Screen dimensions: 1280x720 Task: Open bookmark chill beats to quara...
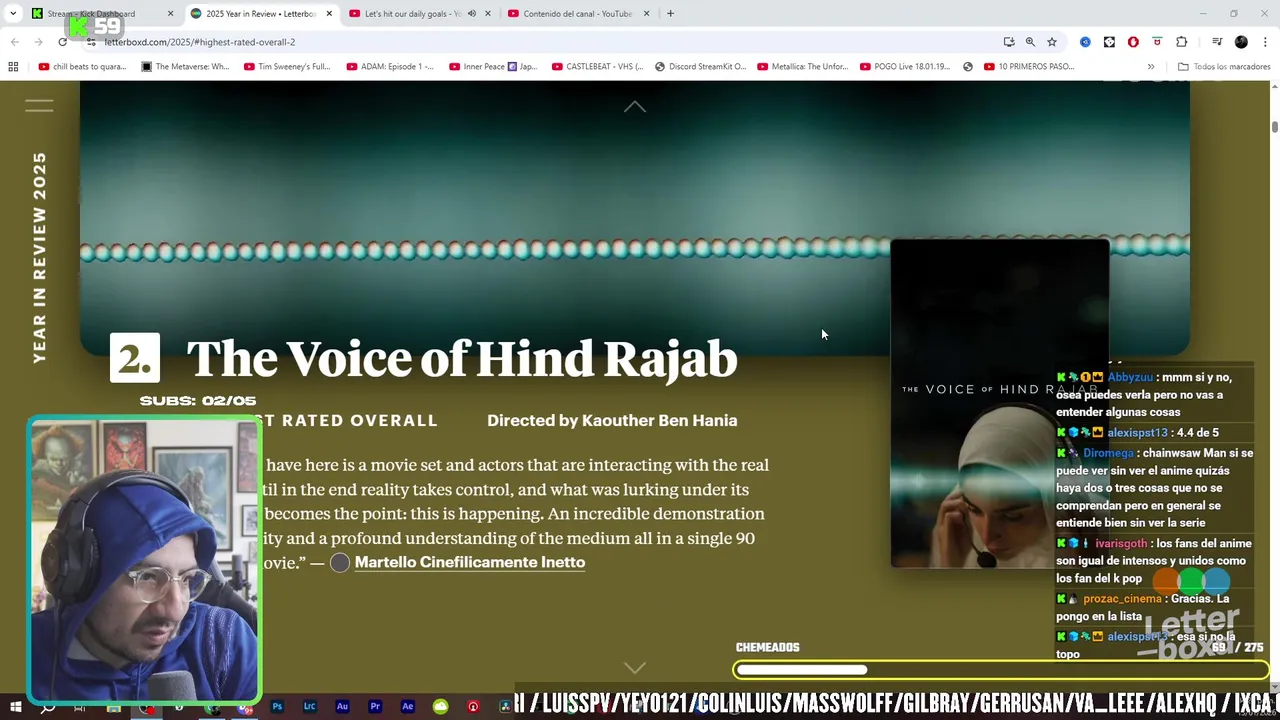[82, 67]
